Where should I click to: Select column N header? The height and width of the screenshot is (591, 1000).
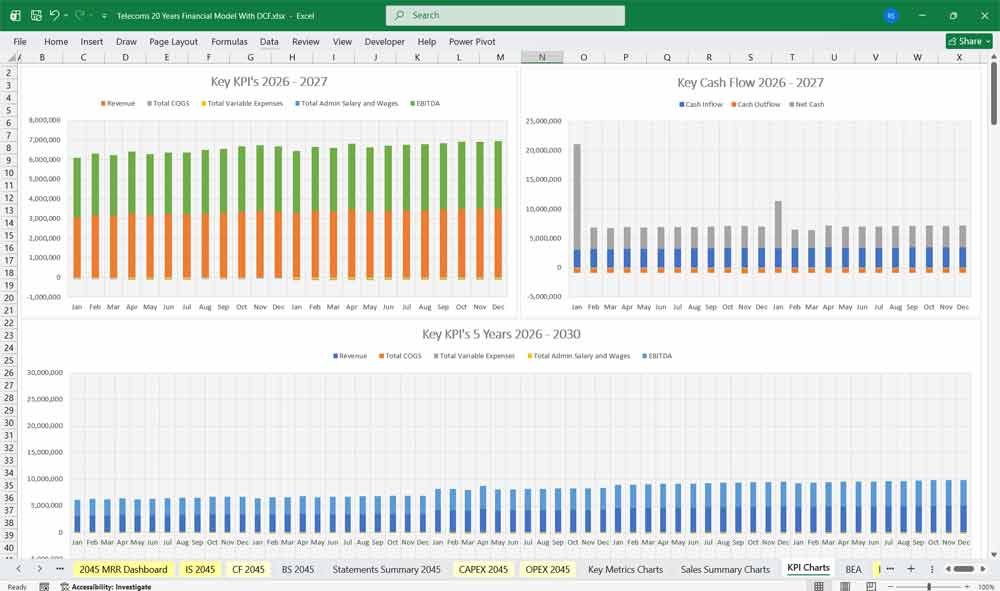(x=542, y=57)
